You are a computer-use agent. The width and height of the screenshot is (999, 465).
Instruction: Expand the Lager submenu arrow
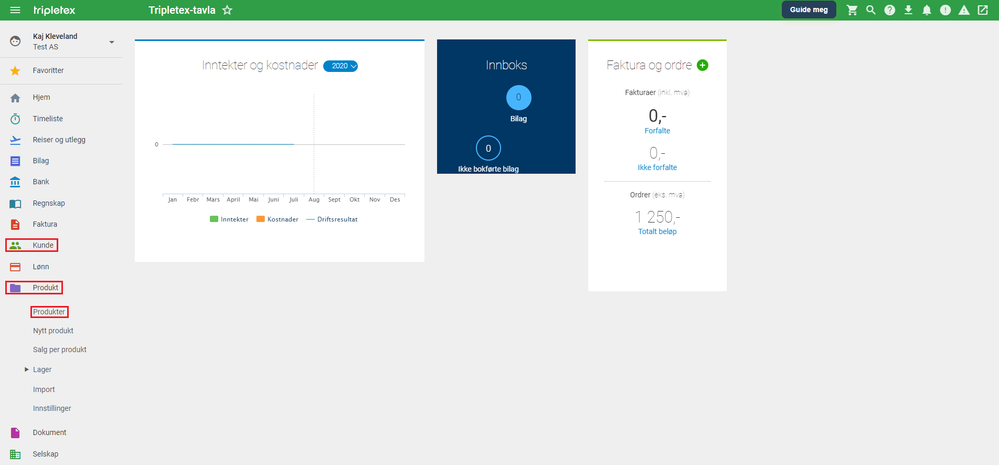[x=27, y=369]
